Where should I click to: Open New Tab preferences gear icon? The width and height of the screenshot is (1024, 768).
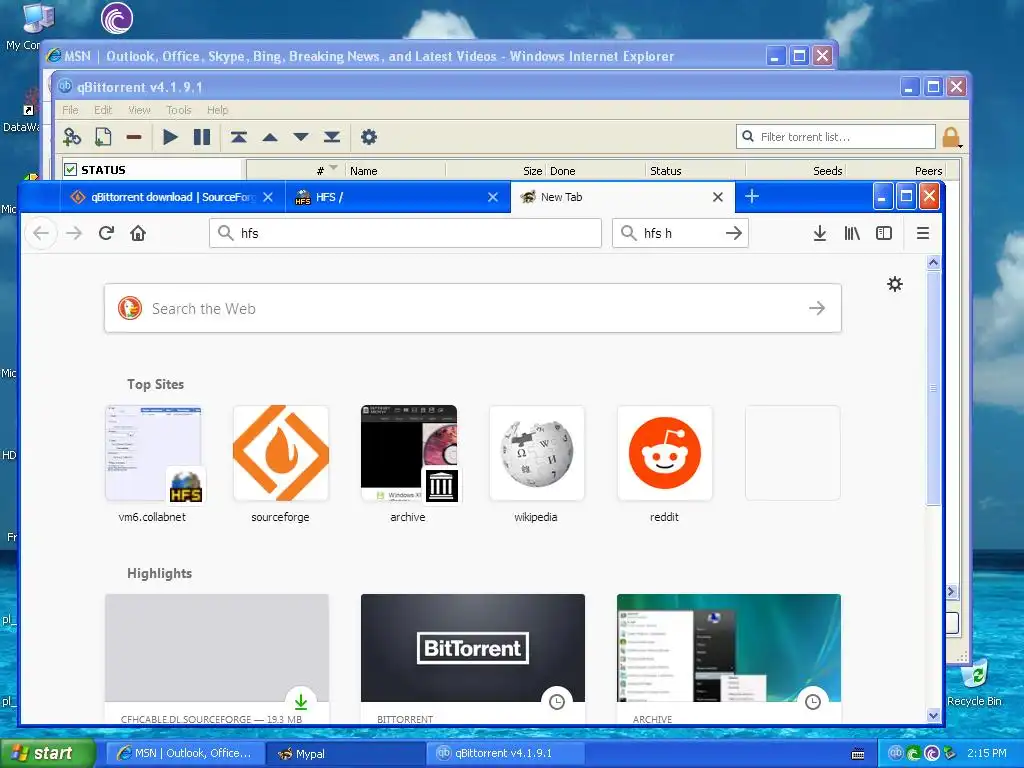coord(895,283)
